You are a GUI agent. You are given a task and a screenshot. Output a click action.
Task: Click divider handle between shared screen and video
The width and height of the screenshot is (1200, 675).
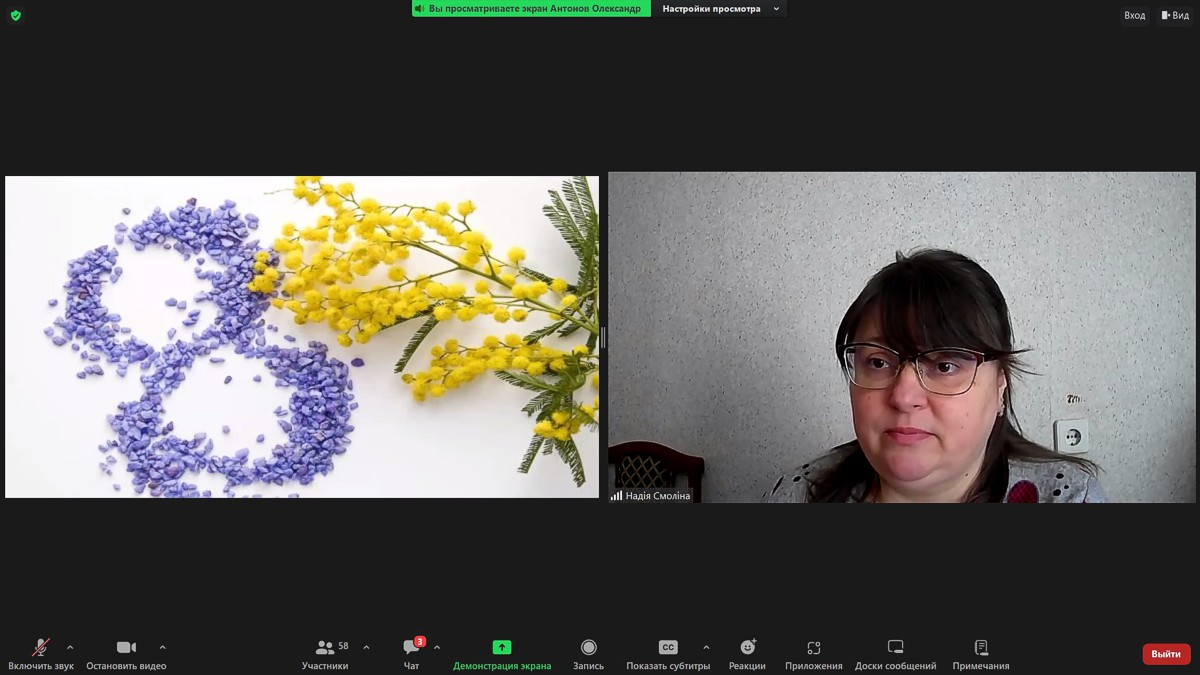coord(603,337)
